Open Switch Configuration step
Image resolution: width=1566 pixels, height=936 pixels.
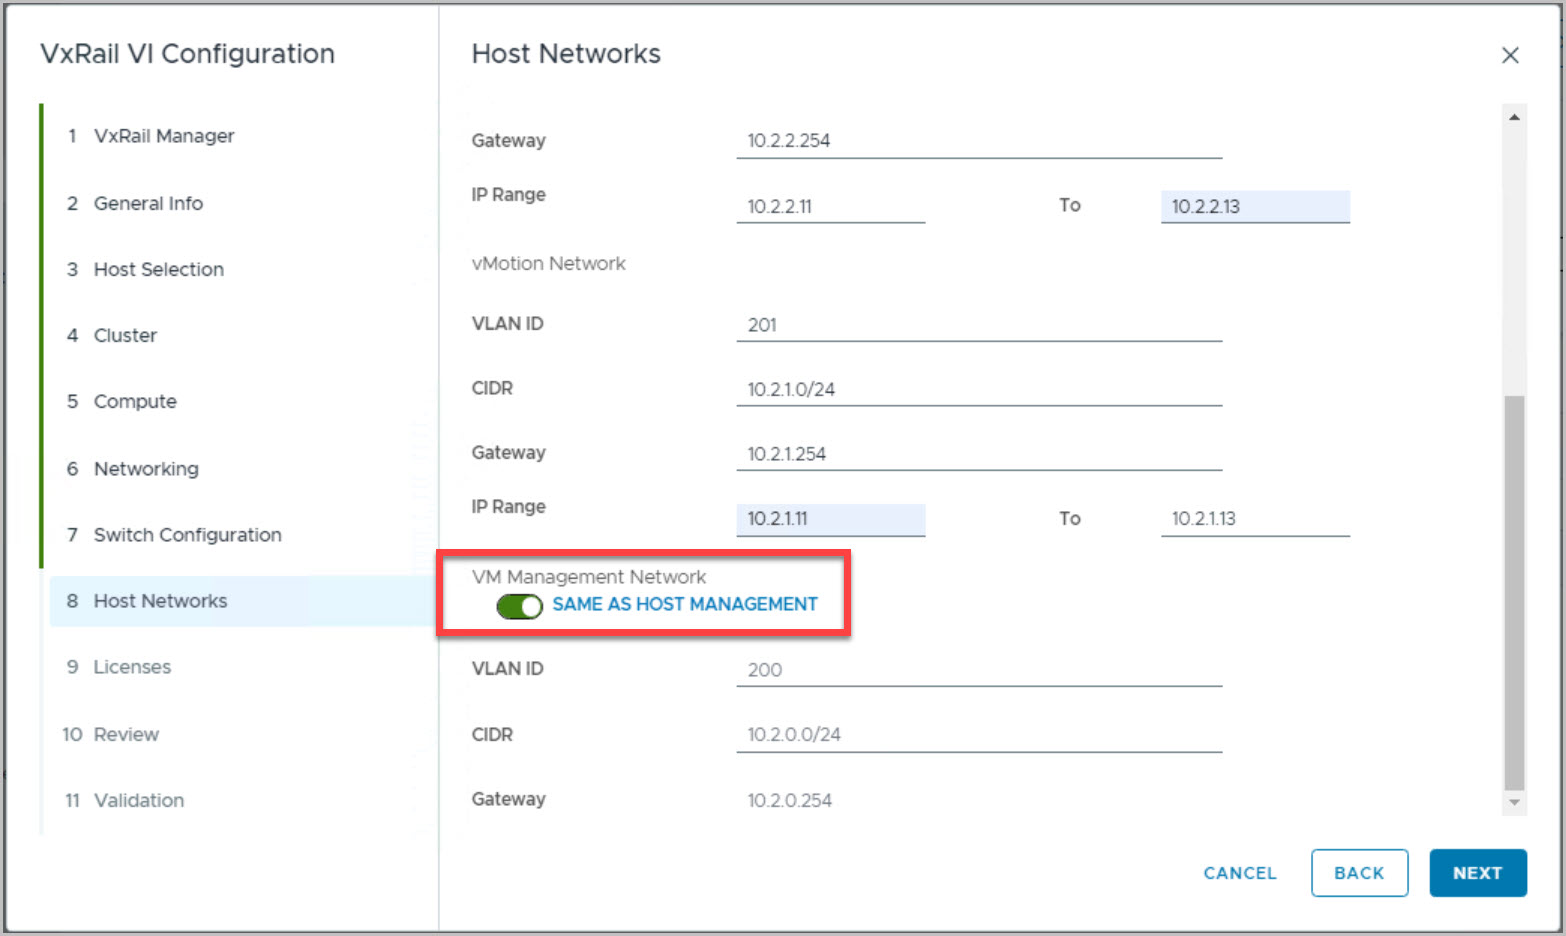187,535
